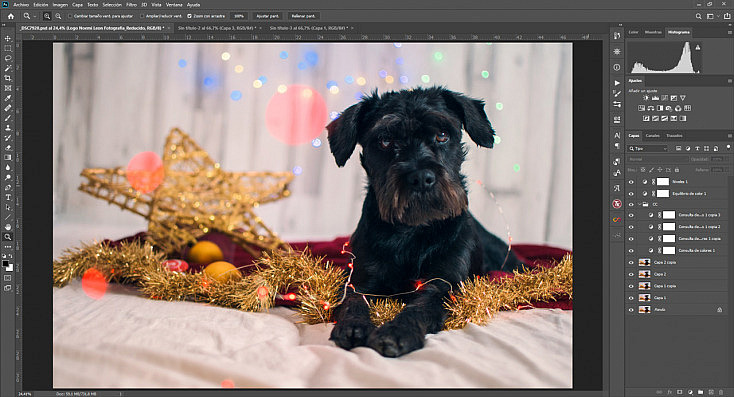Open the Character panel icon

click(x=617, y=135)
